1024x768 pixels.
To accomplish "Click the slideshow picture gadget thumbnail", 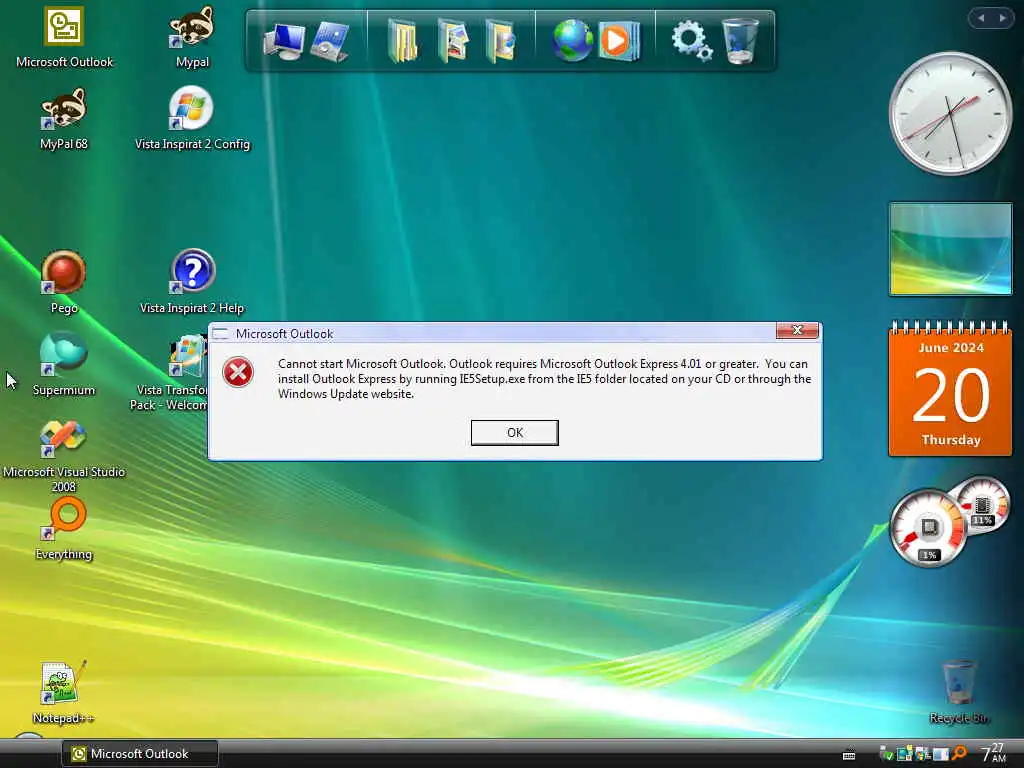I will point(950,249).
